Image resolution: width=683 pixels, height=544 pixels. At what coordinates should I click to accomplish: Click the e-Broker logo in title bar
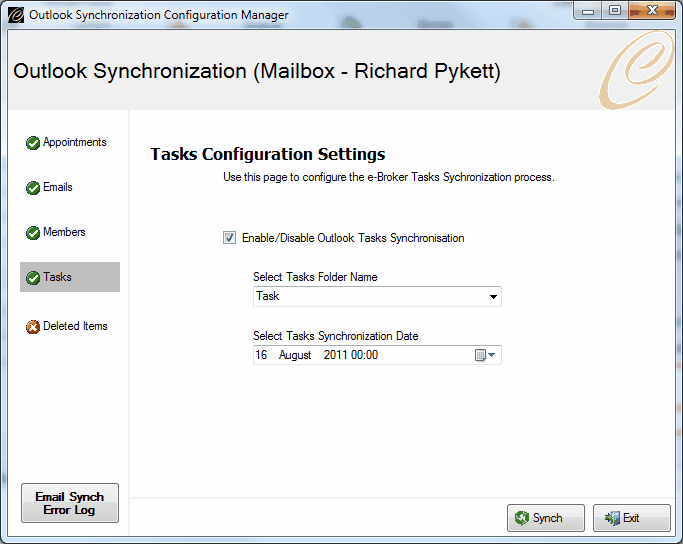[16, 15]
